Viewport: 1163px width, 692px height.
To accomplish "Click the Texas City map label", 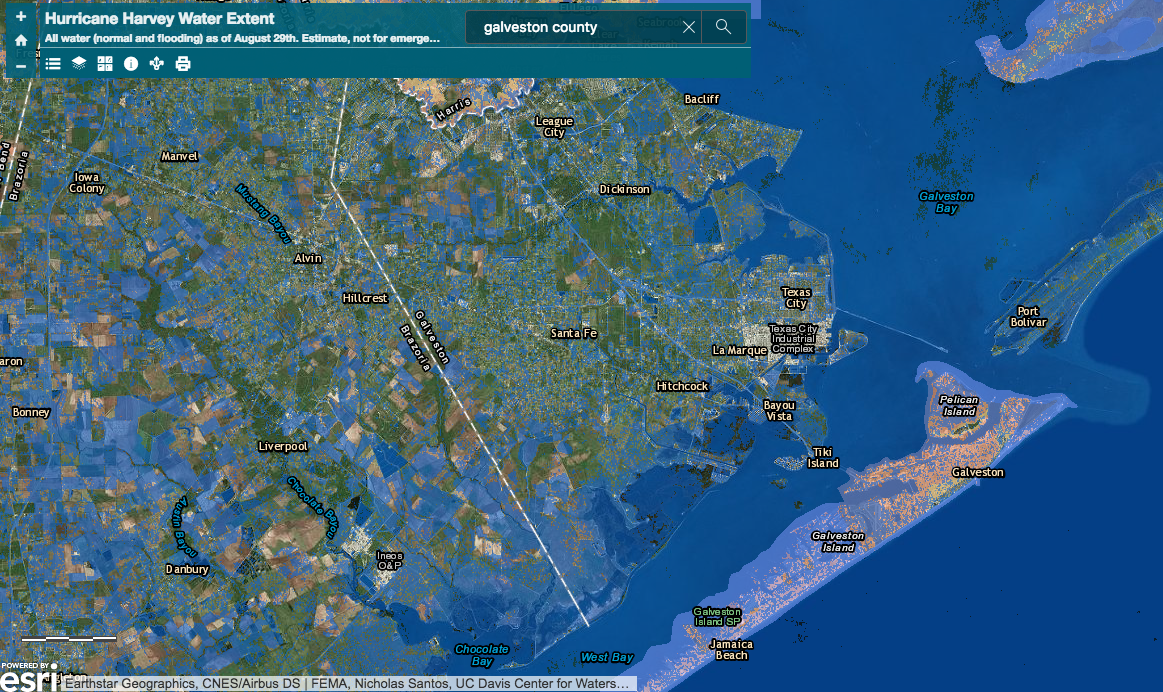I will pos(796,297).
